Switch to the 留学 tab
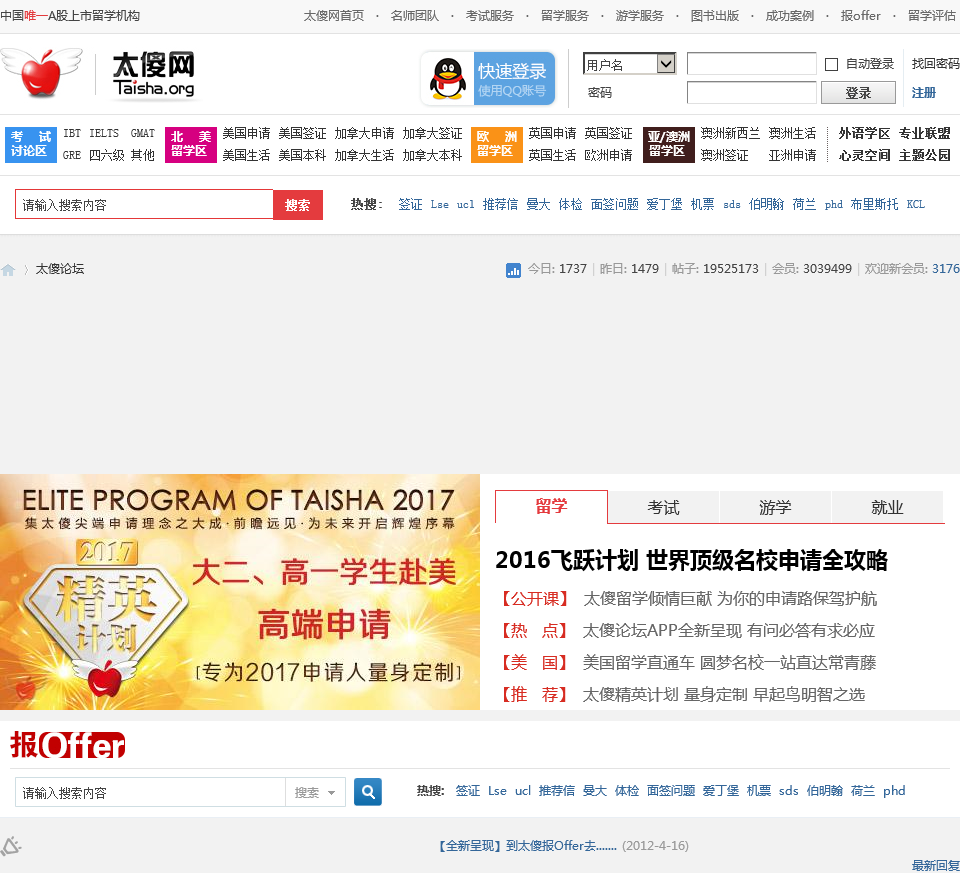The width and height of the screenshot is (960, 873). click(551, 506)
